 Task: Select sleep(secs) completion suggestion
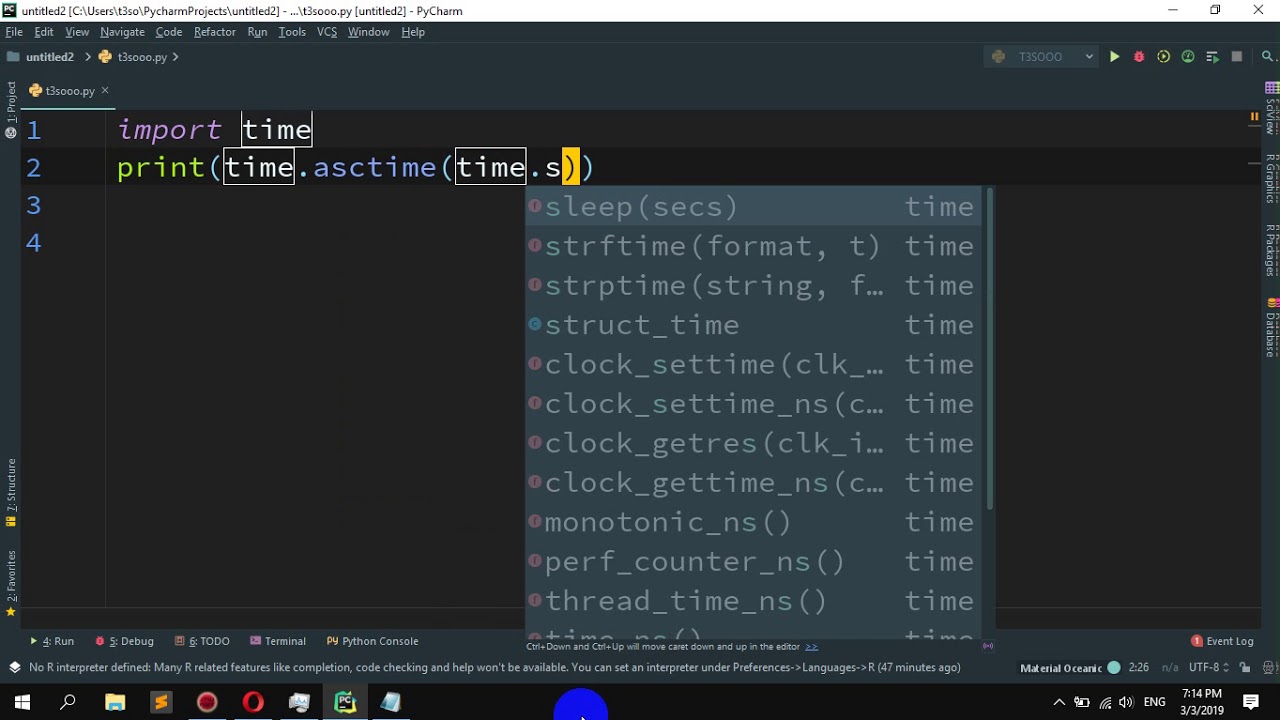[752, 207]
